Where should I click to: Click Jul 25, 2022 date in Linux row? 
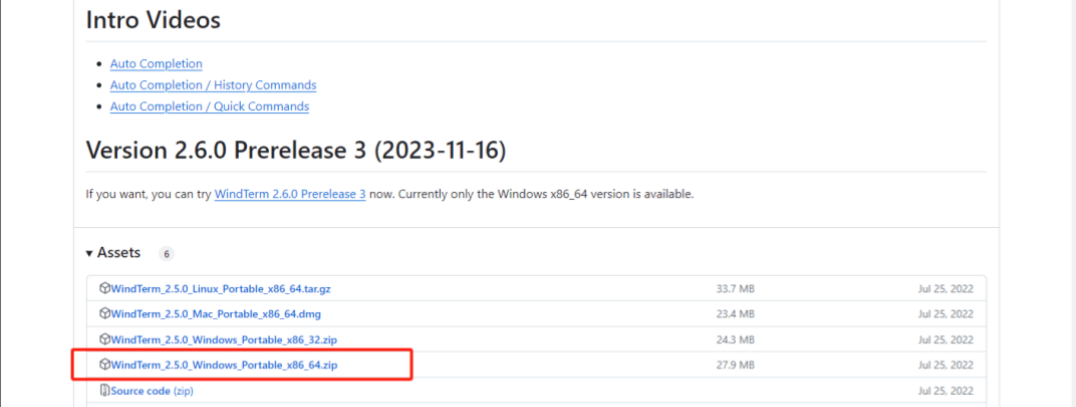point(946,289)
